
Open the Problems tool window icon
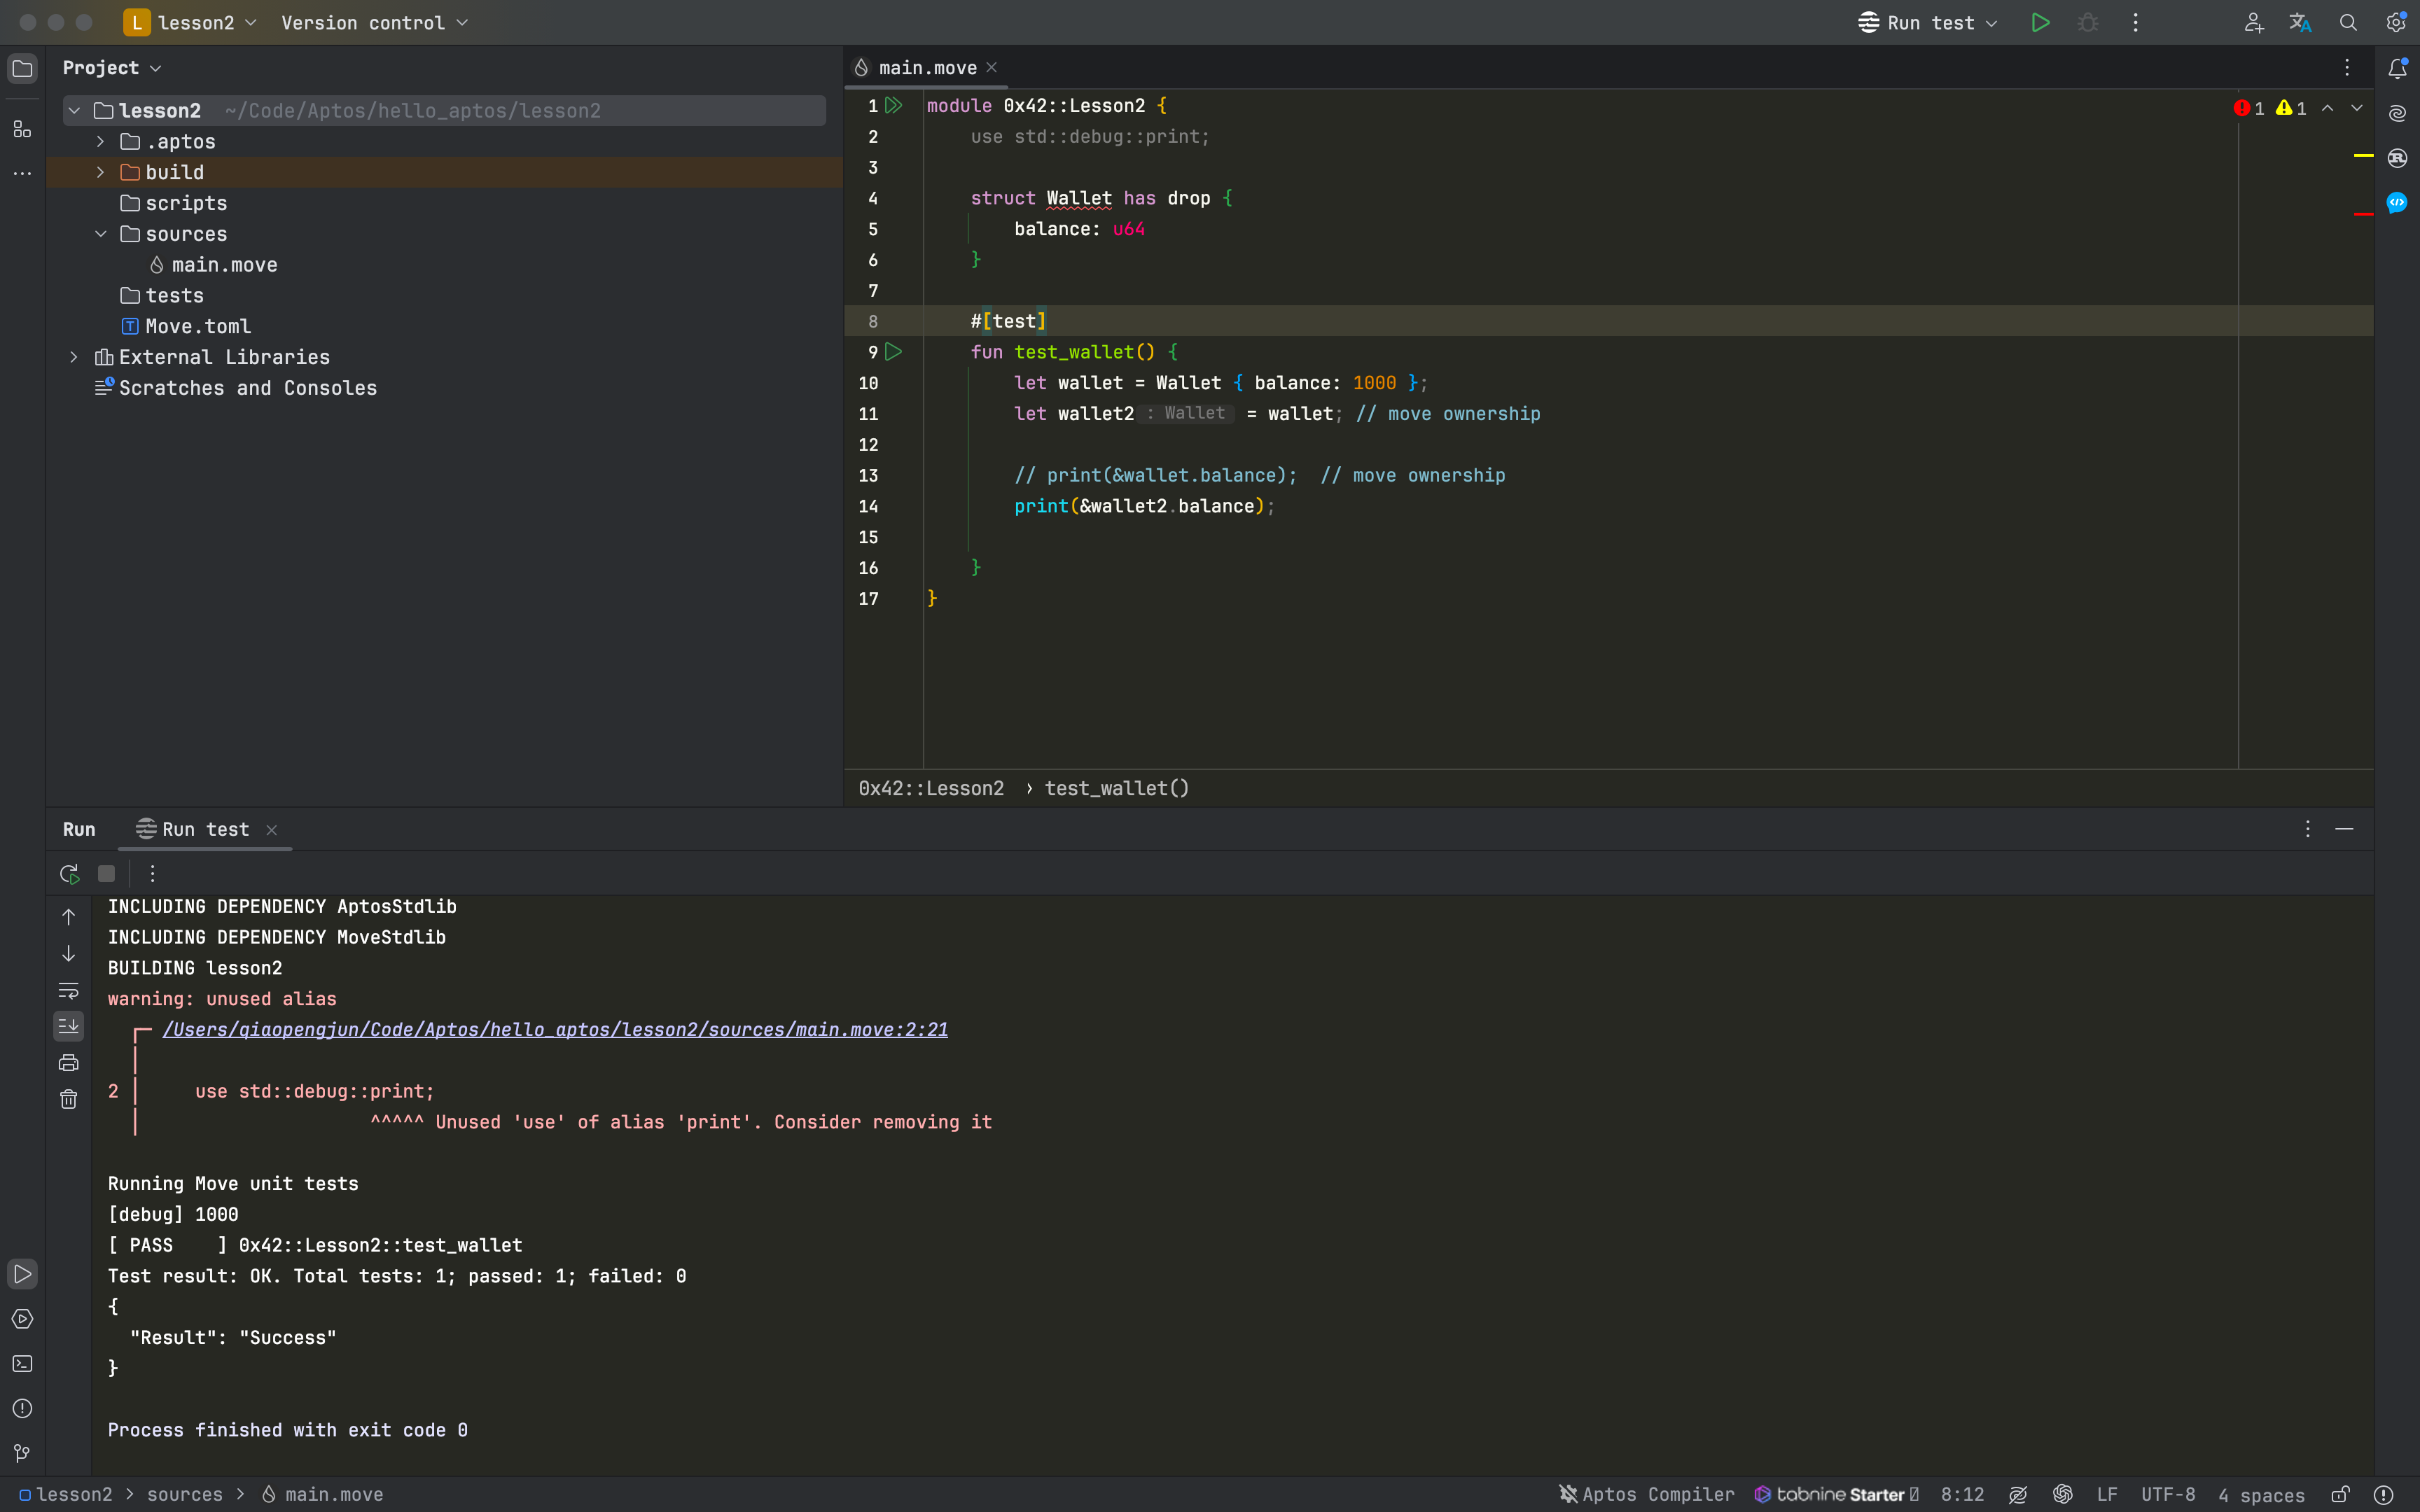(22, 1408)
